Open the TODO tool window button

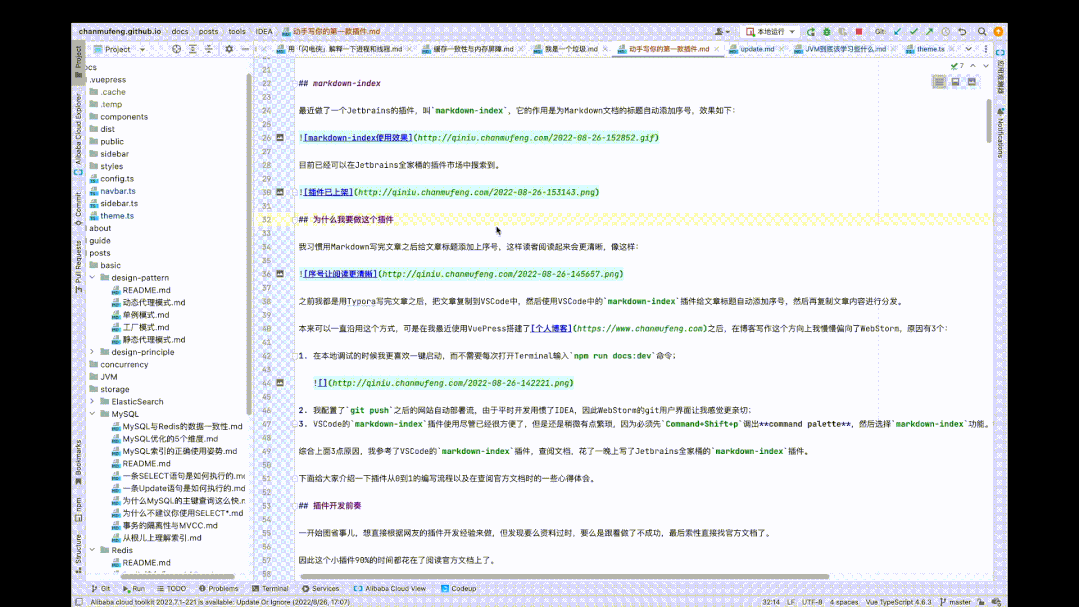[x=176, y=589]
